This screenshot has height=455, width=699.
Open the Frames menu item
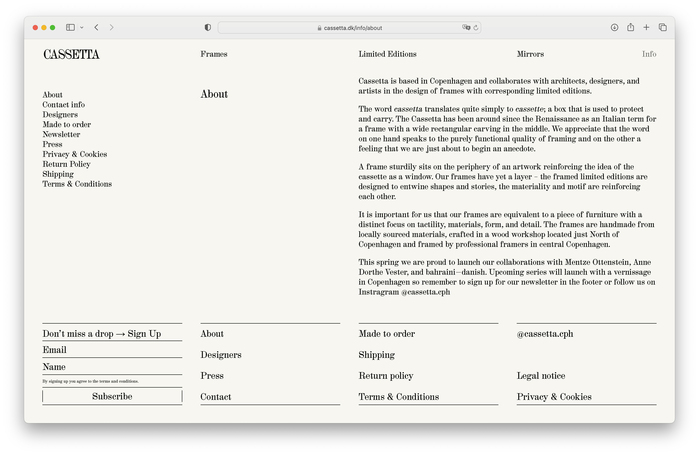213,54
